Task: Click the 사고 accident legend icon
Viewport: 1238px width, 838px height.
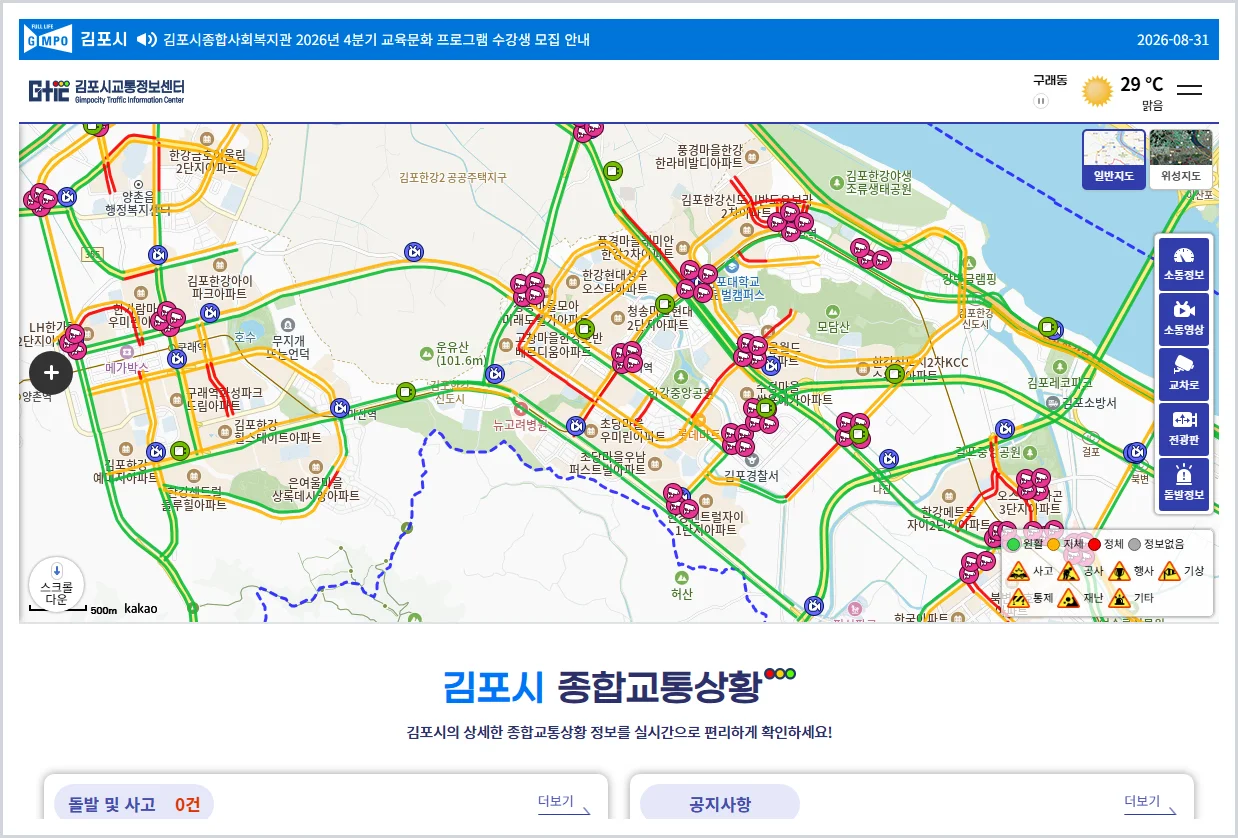Action: click(1019, 572)
